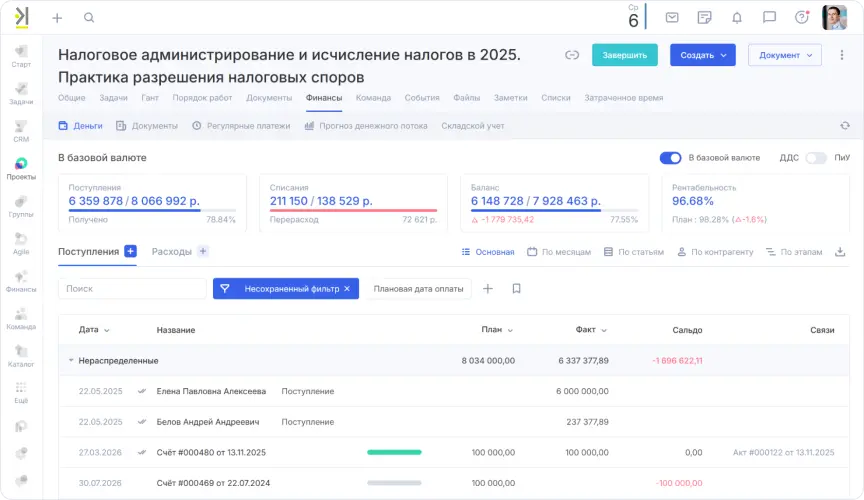The height and width of the screenshot is (500, 864).
Task: Open Финансы in the sidebar
Action: [x=21, y=282]
